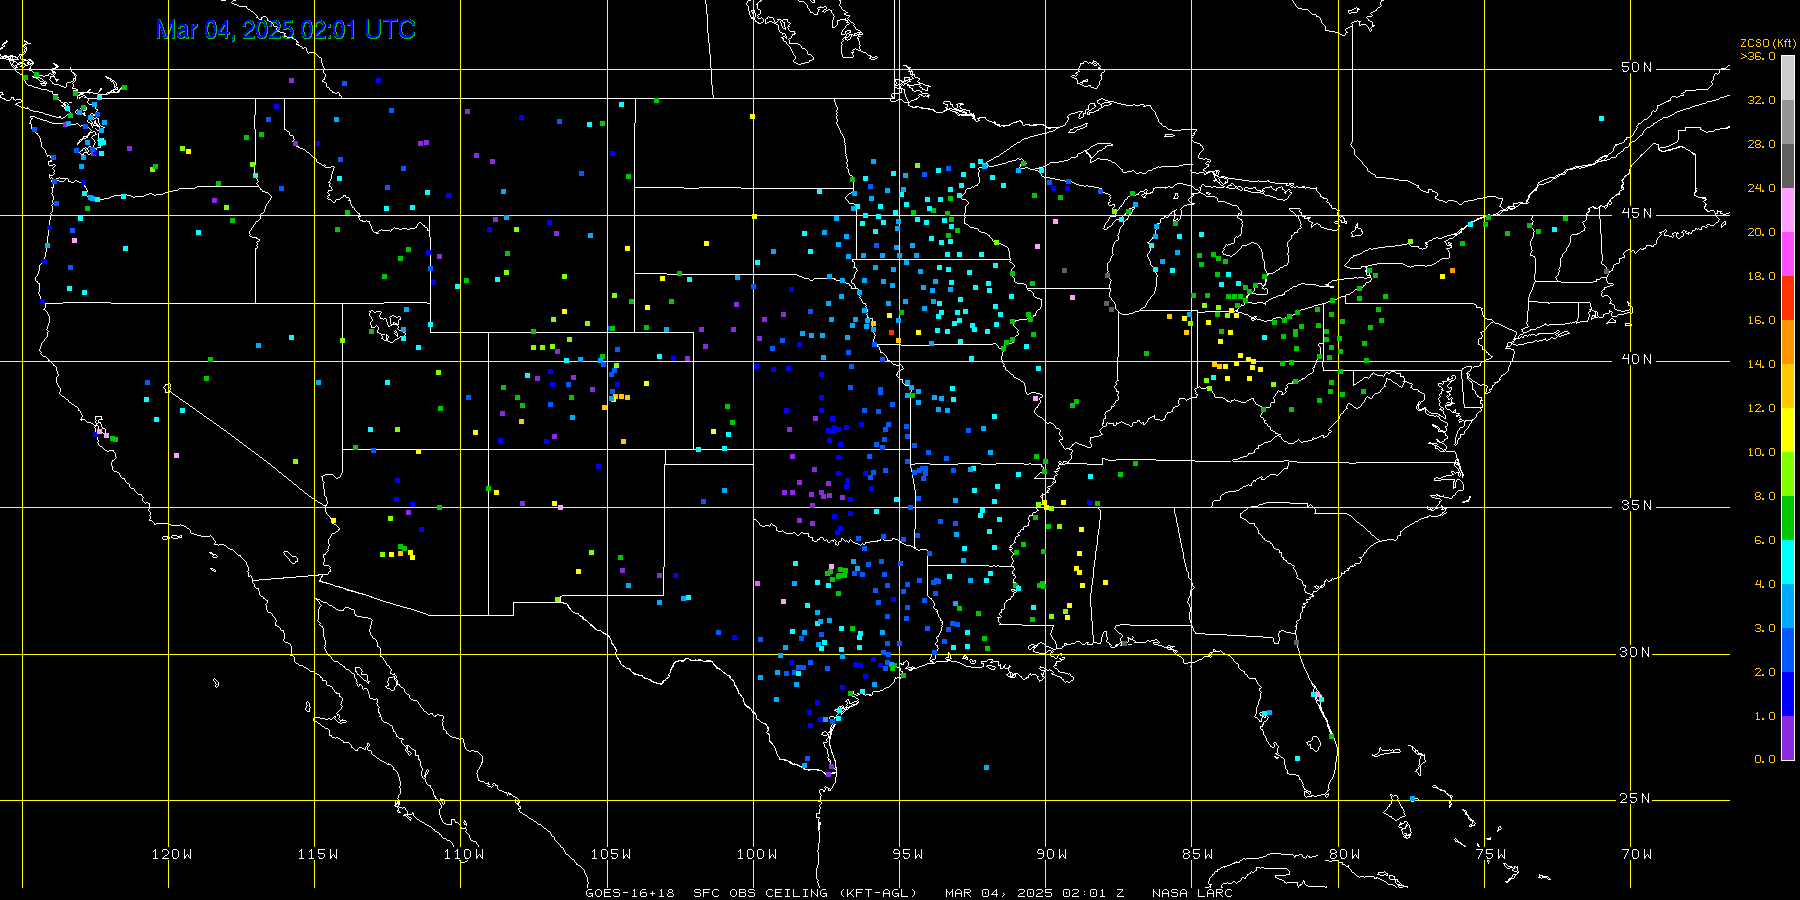Select the 18.0 legend value
1800x900 pixels.
[x=1761, y=276]
